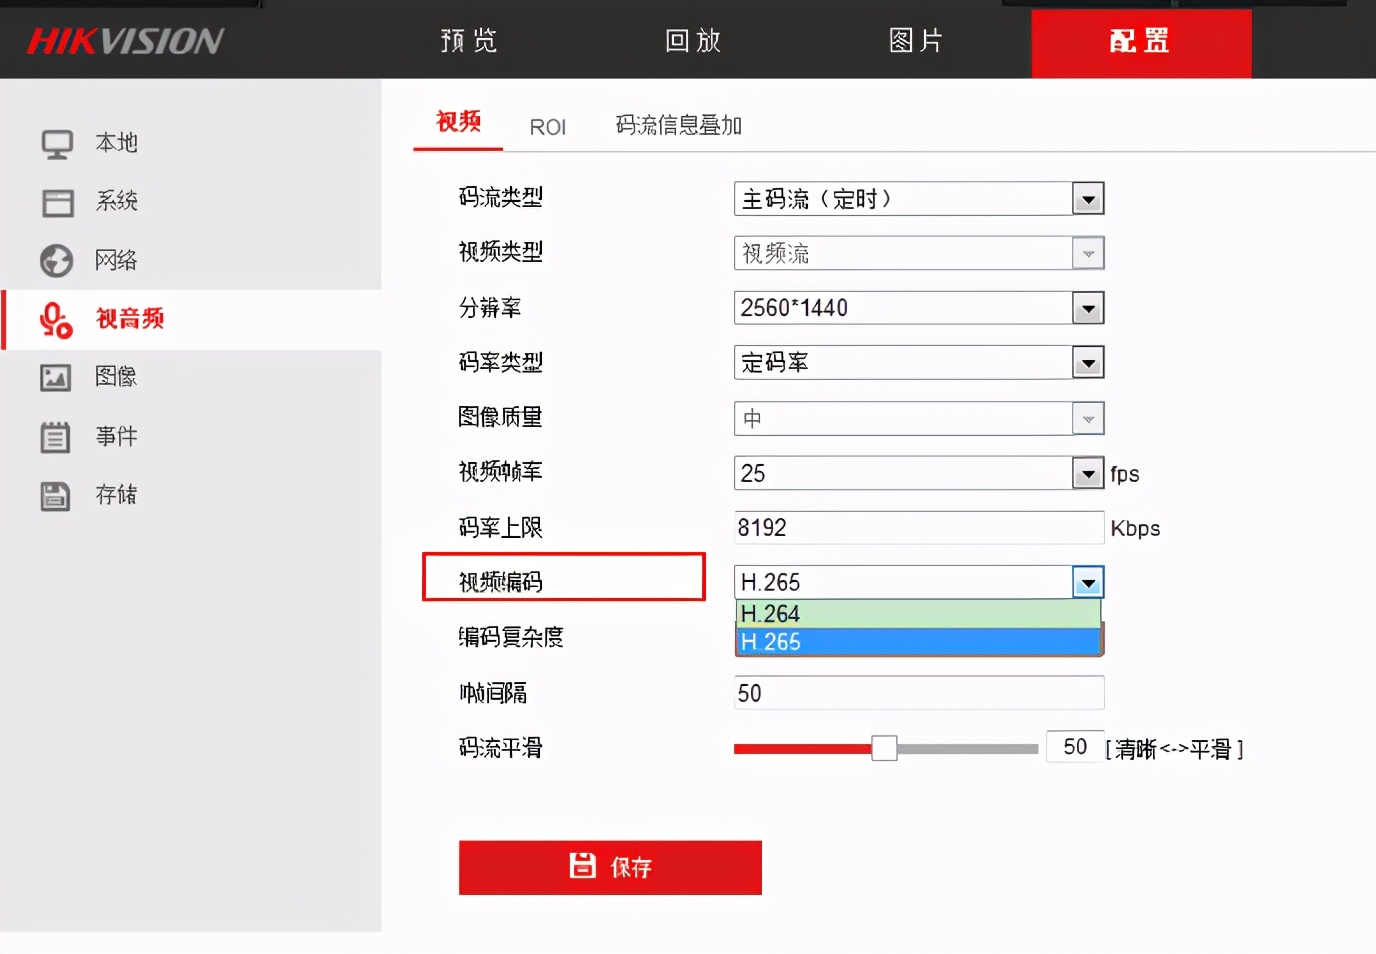Open the 网络 (Network) settings section

tap(117, 261)
